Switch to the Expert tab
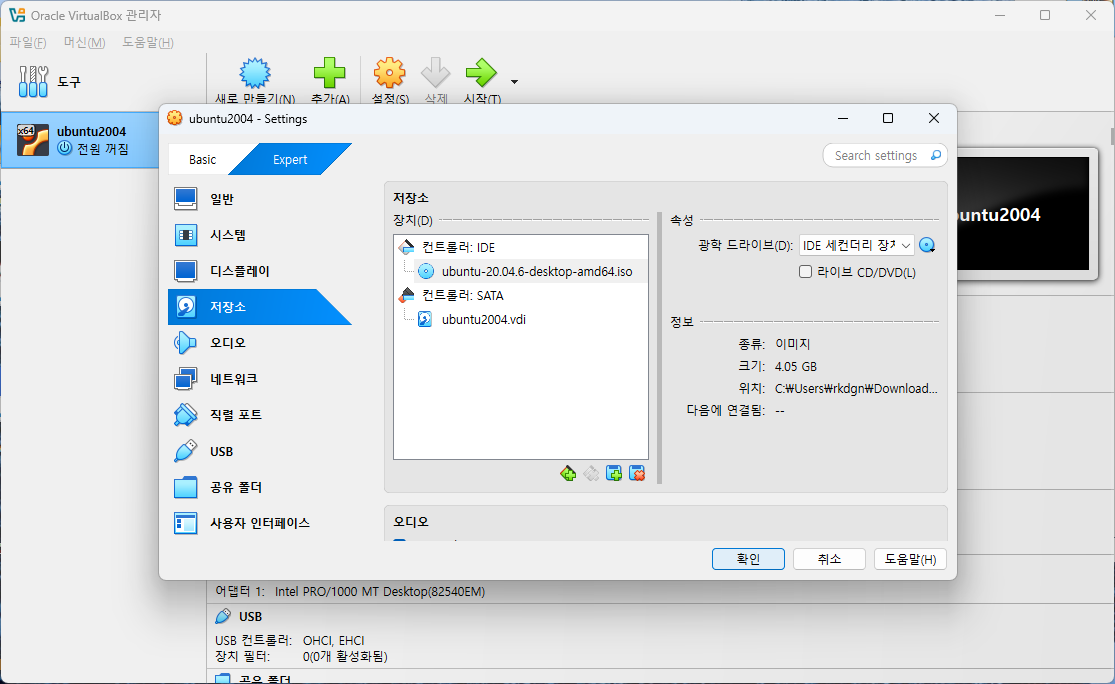 pyautogui.click(x=290, y=160)
